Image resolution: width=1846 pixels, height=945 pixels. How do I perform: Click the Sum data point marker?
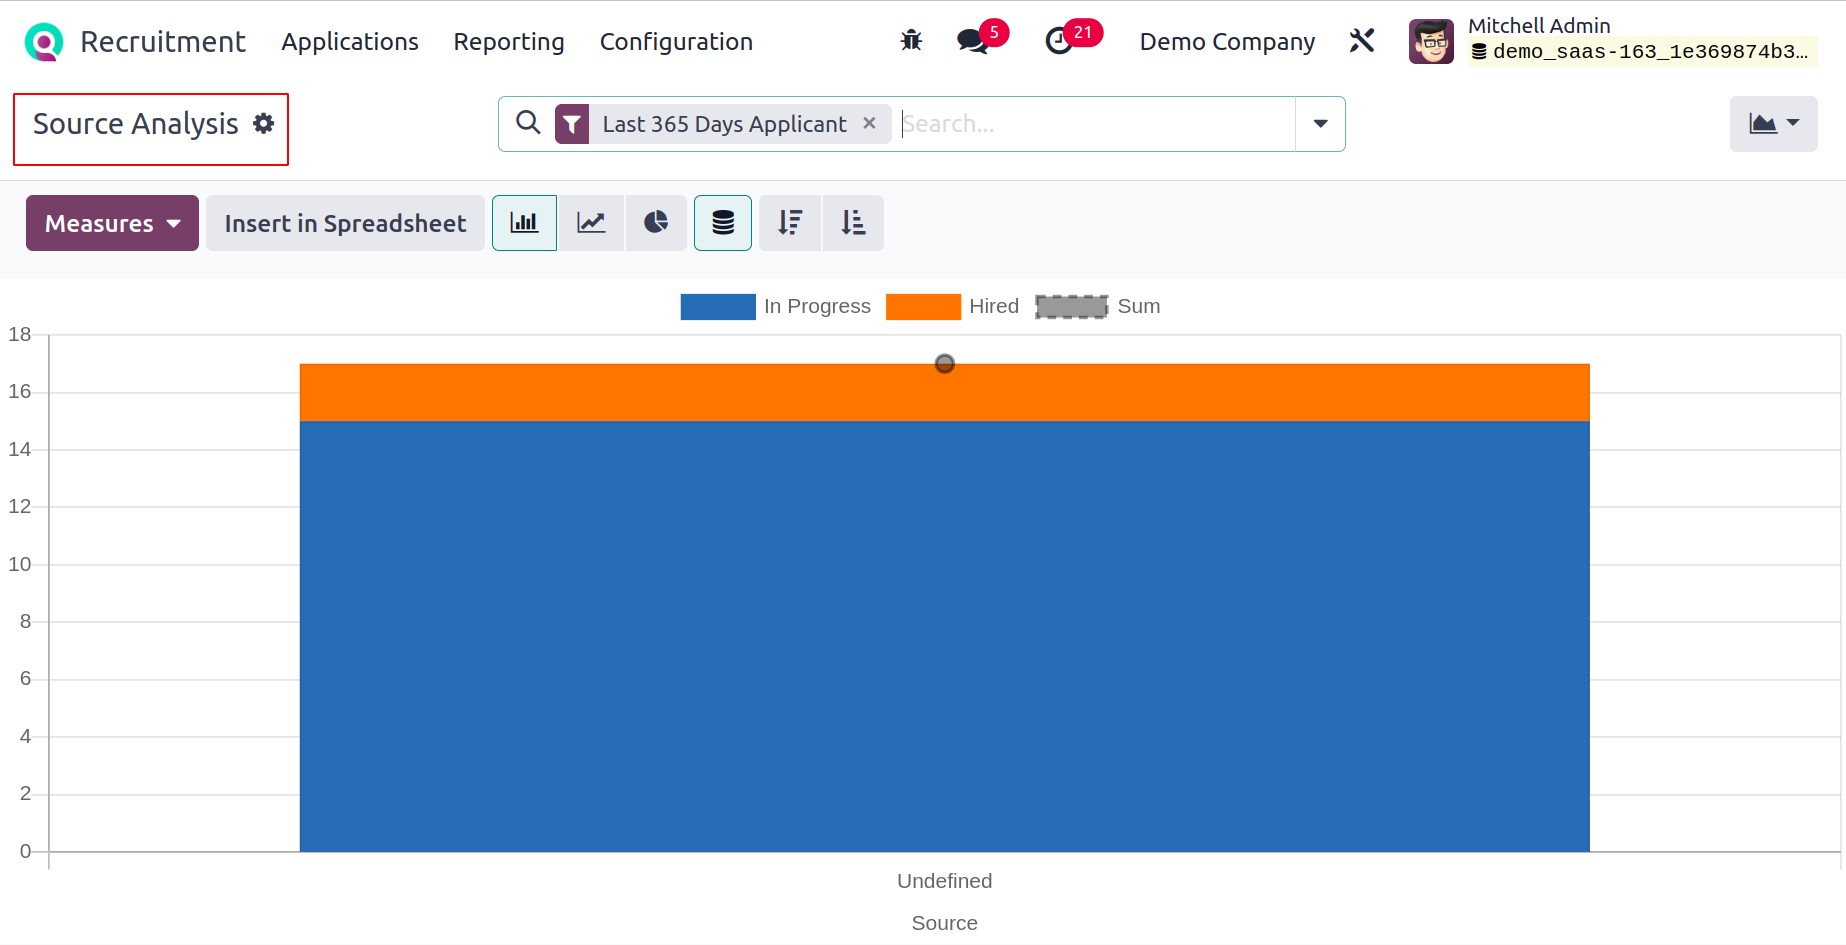[944, 364]
